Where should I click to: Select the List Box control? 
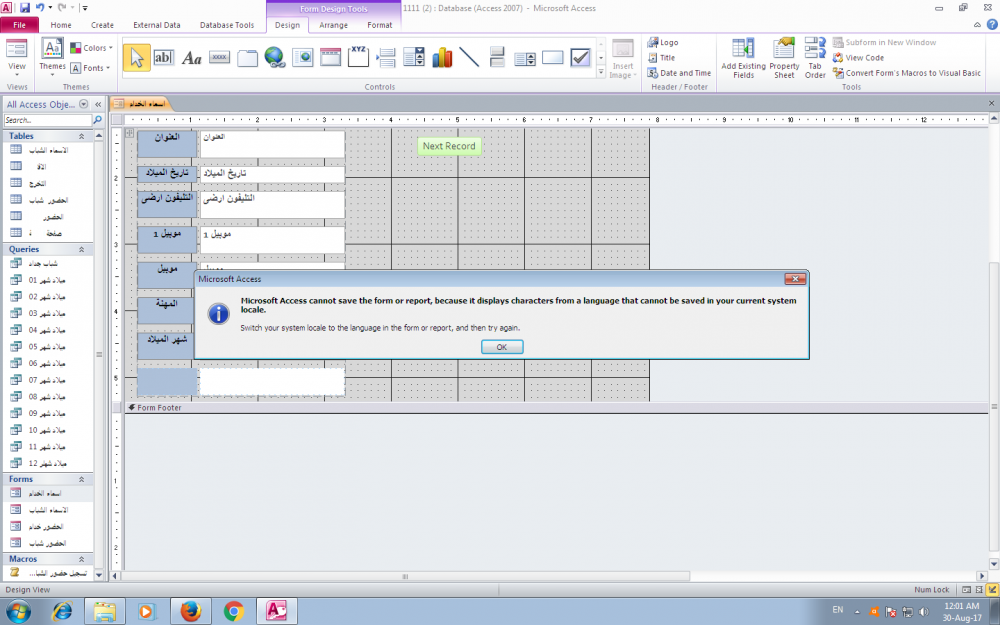(525, 58)
